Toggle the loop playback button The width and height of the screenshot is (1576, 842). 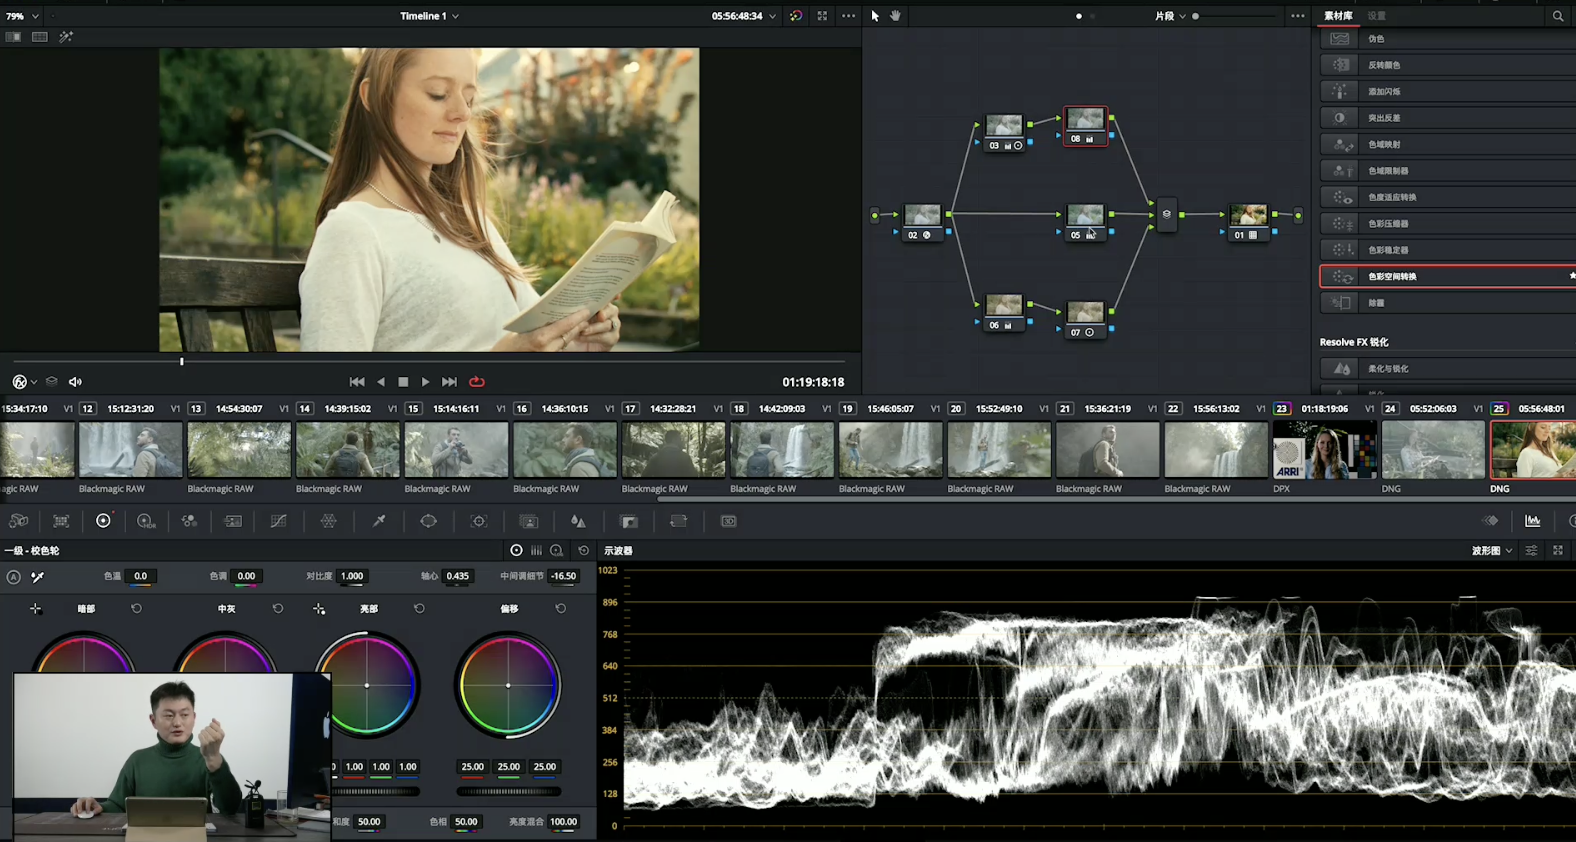click(477, 382)
